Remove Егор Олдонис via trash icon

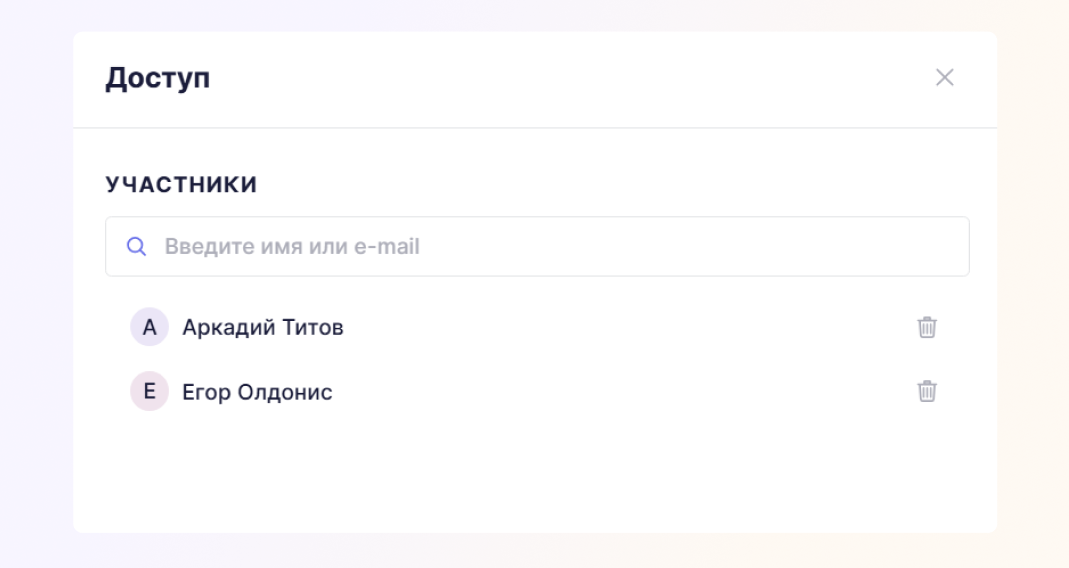tap(927, 391)
